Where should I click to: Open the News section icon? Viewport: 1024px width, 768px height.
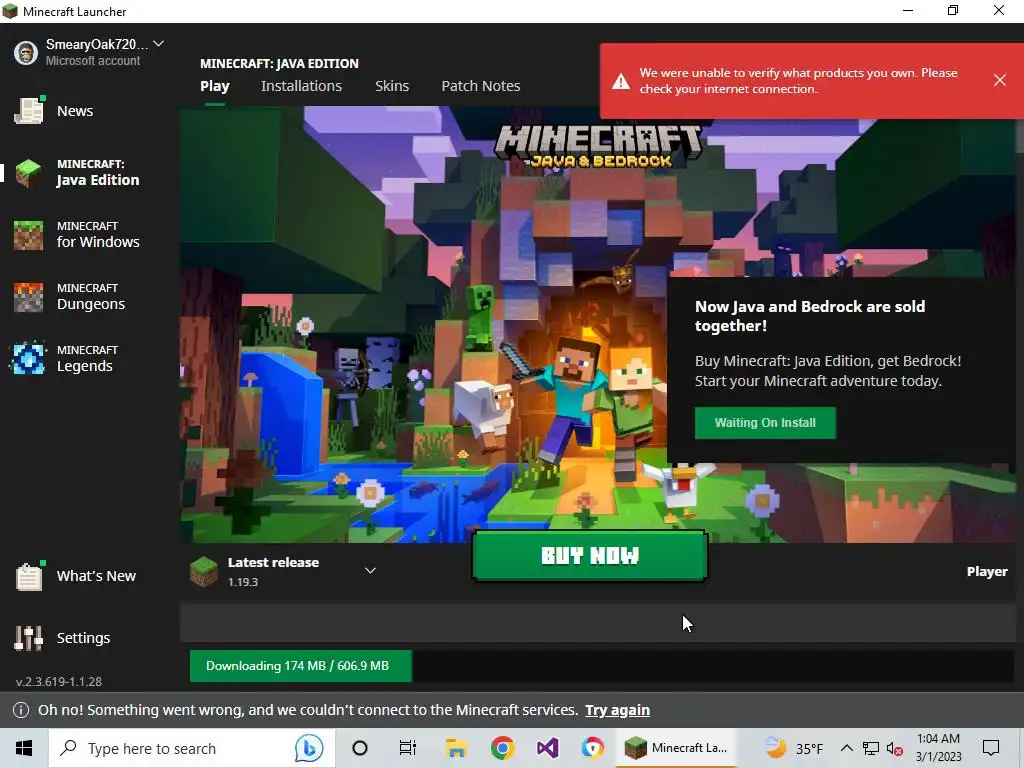[29, 111]
